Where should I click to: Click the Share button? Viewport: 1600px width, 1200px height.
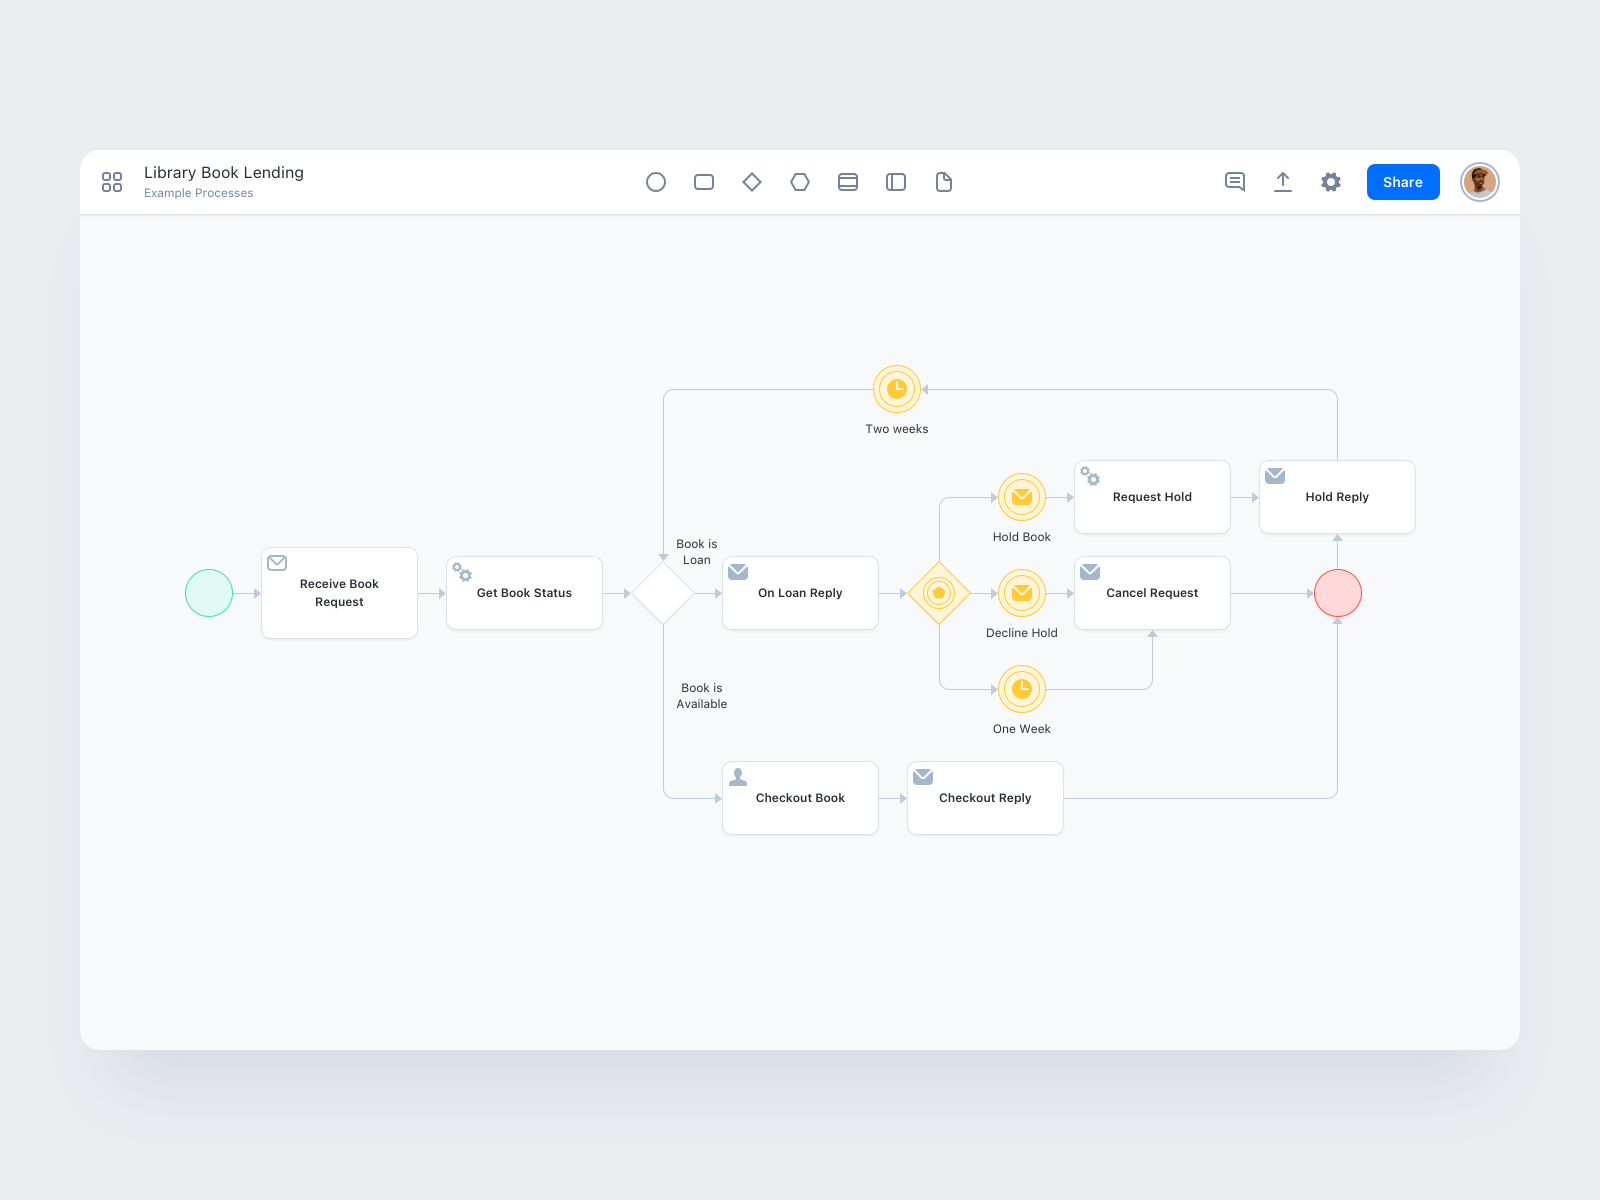click(1402, 182)
